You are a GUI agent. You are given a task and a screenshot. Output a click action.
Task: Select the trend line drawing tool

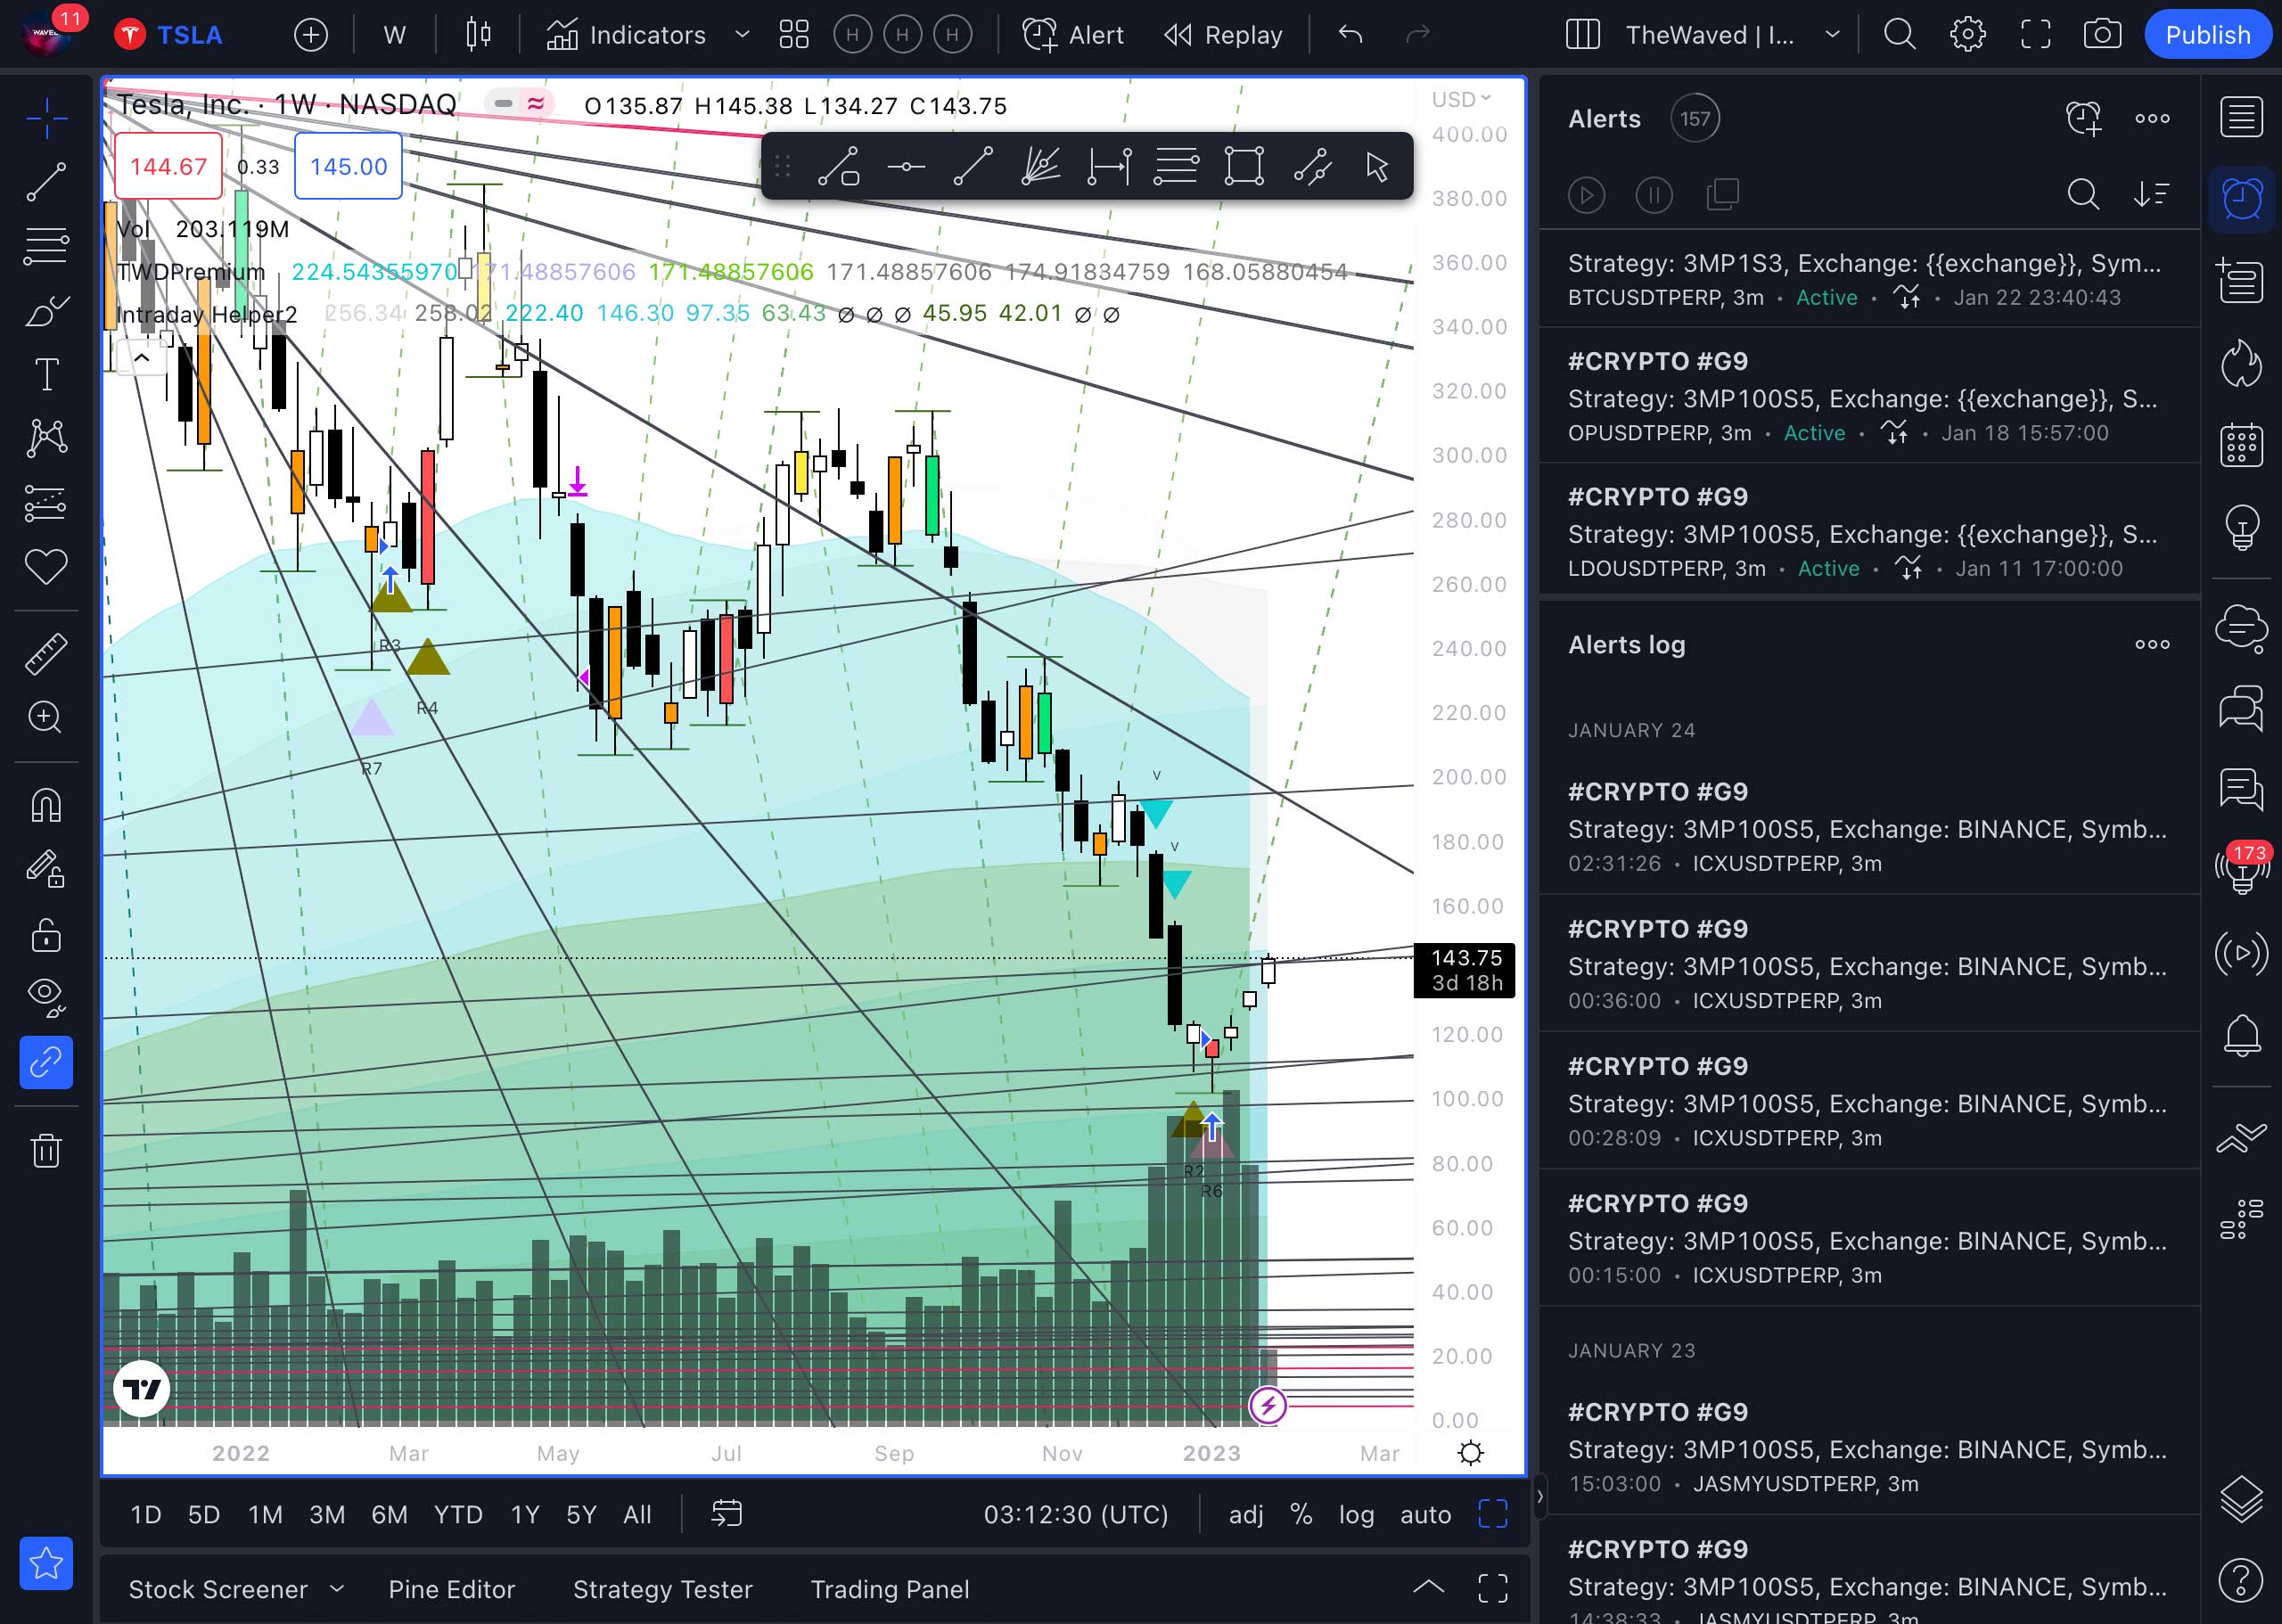[46, 182]
